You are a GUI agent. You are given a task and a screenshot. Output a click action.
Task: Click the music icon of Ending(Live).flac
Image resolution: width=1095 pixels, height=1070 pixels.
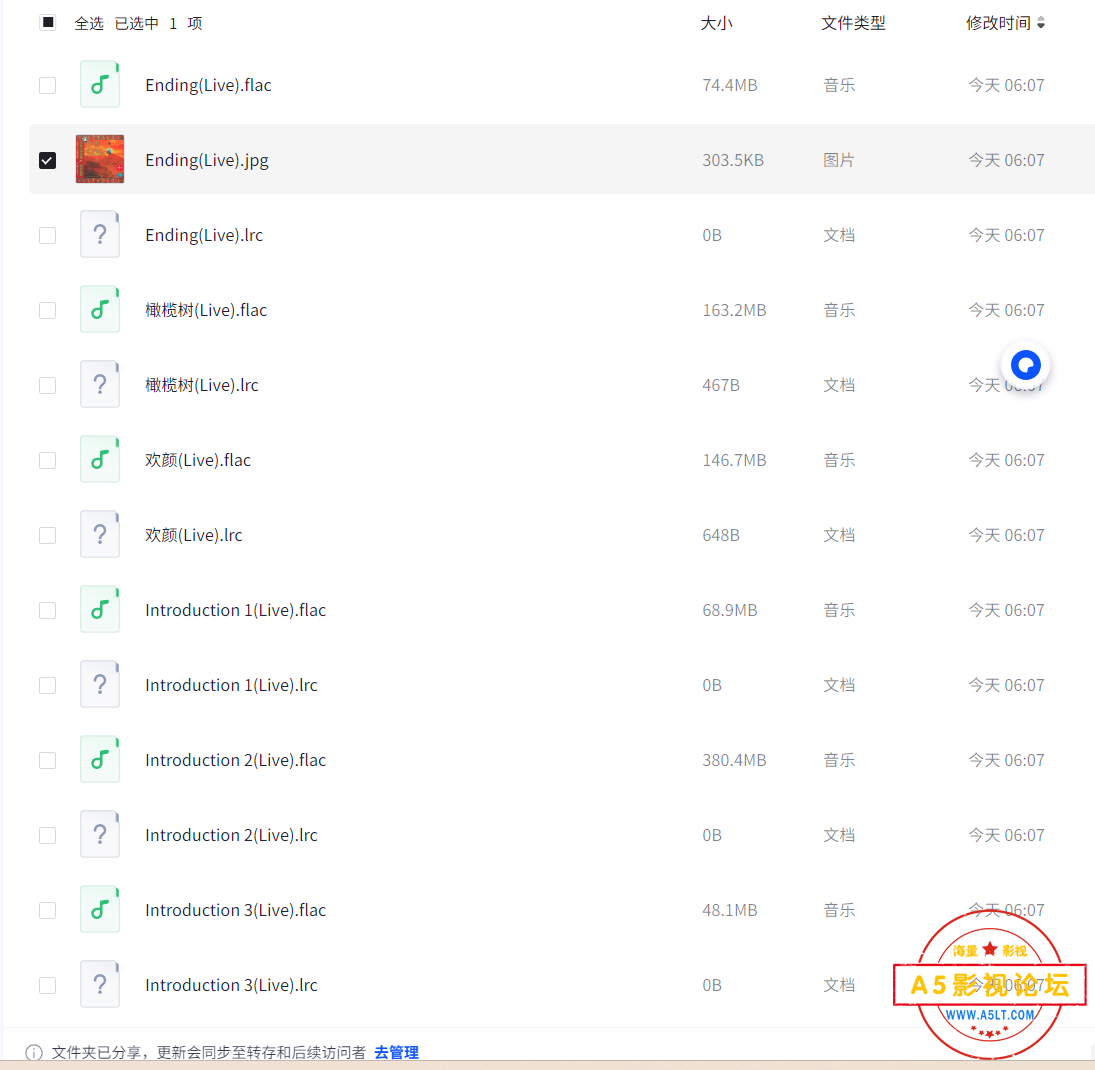[100, 85]
